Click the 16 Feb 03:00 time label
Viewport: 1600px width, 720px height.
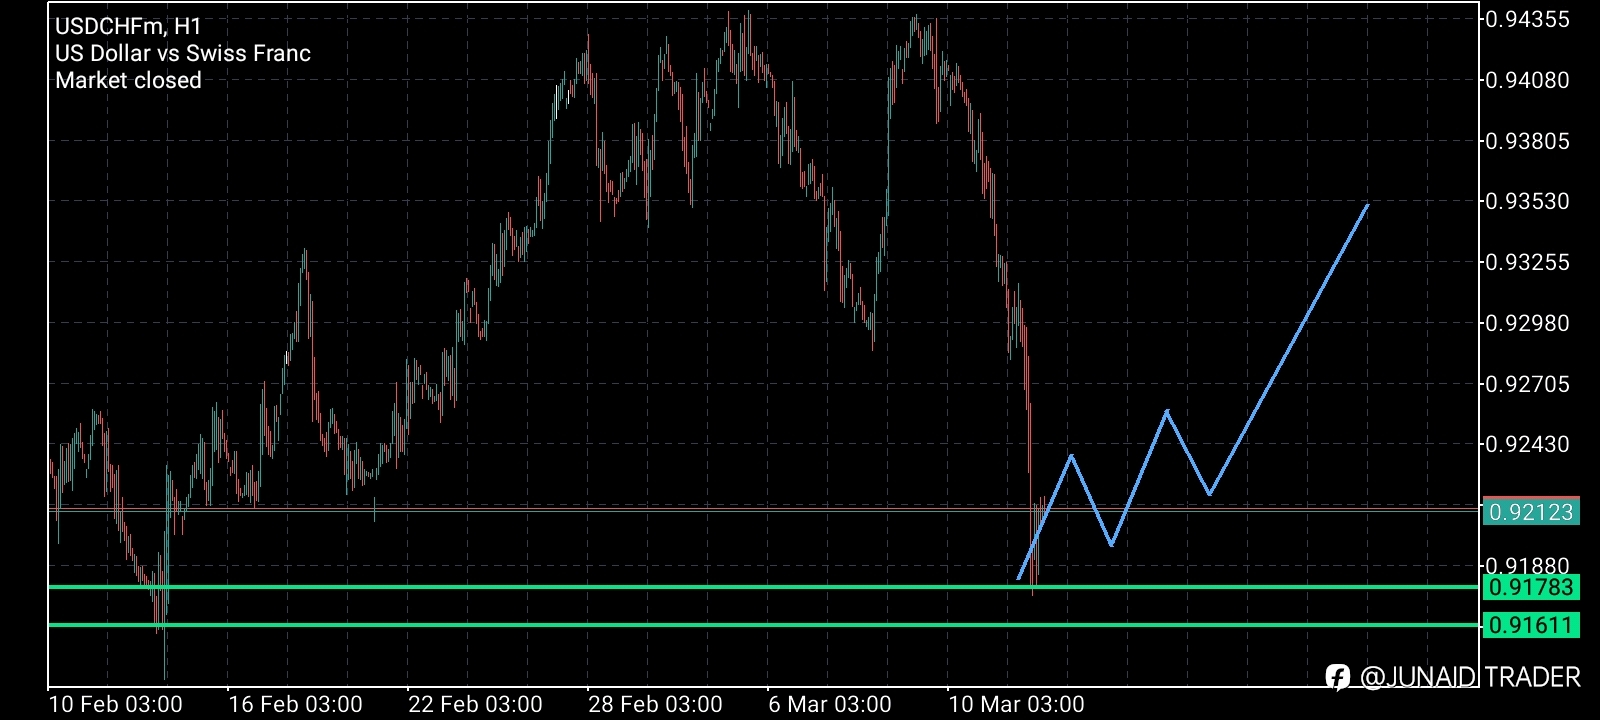pyautogui.click(x=295, y=704)
